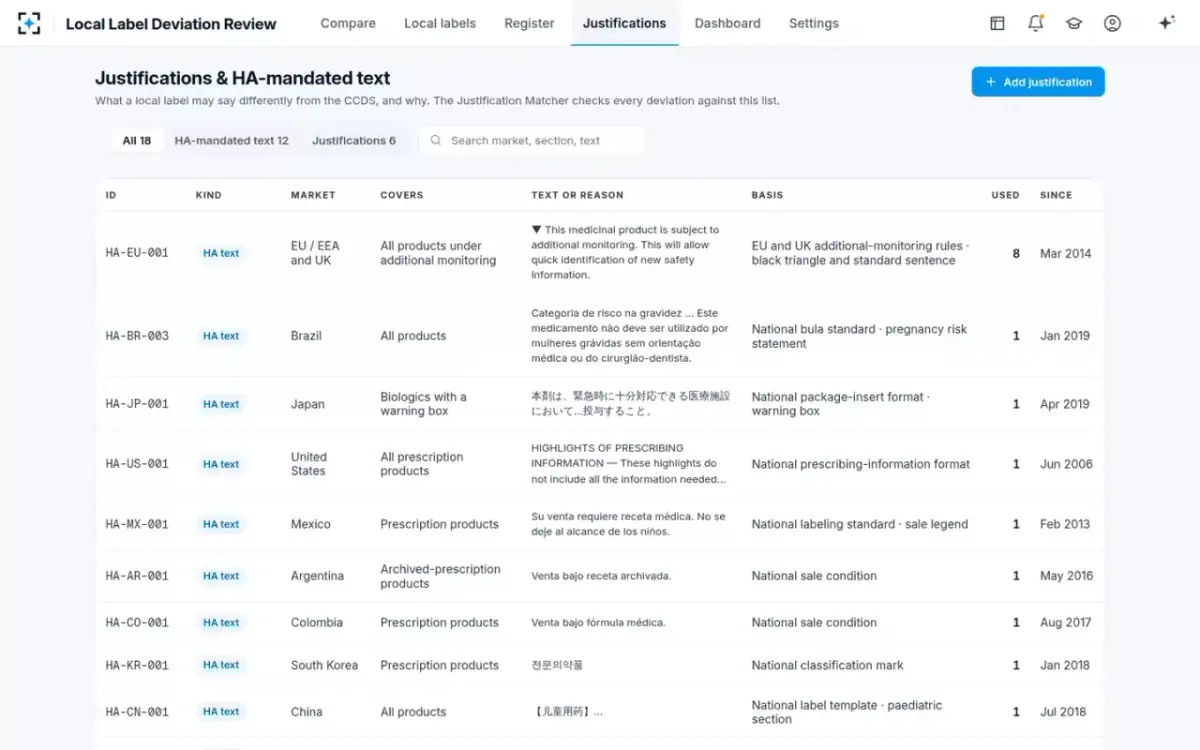Filter by All 18
The height and width of the screenshot is (750, 1200).
[137, 140]
